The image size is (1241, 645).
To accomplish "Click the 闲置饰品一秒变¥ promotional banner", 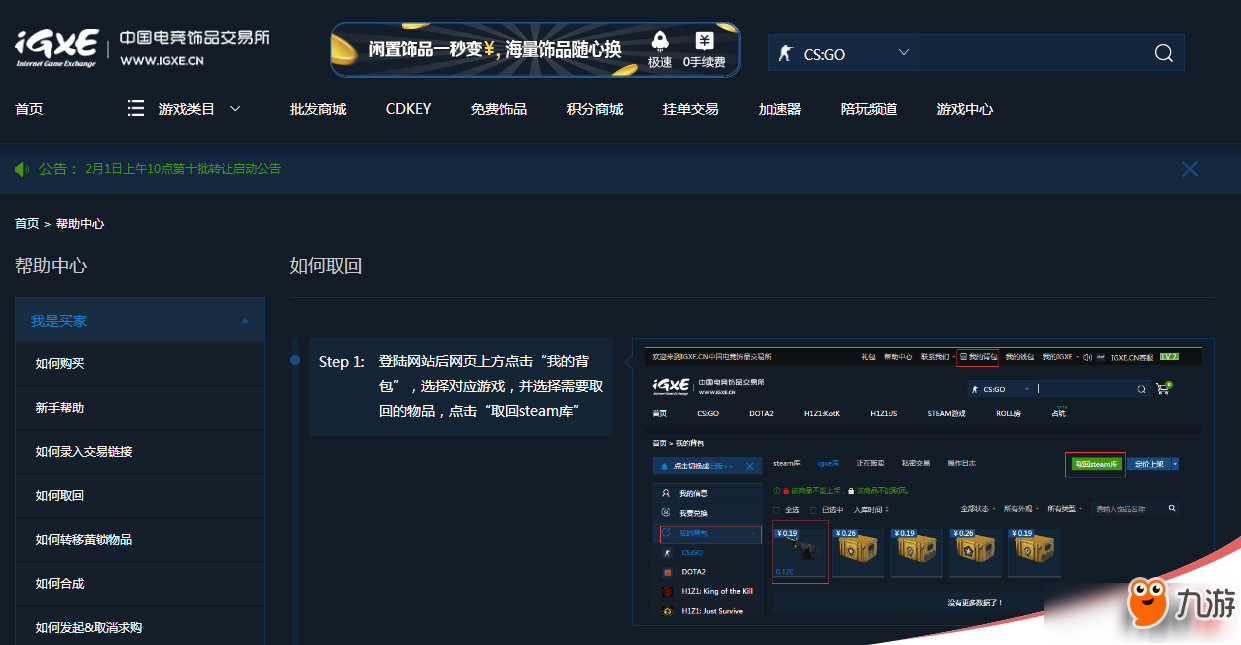I will coord(536,50).
